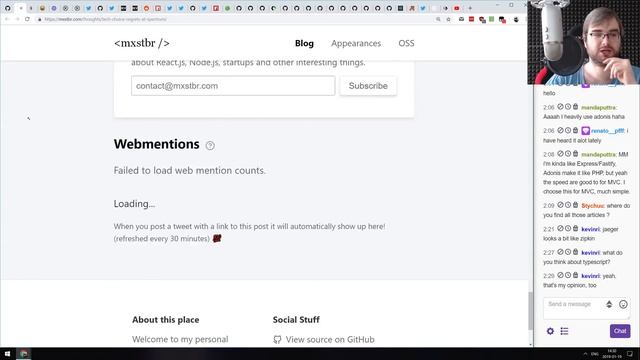Click the 'About this place' heading
The image size is (640, 360).
pos(166,320)
